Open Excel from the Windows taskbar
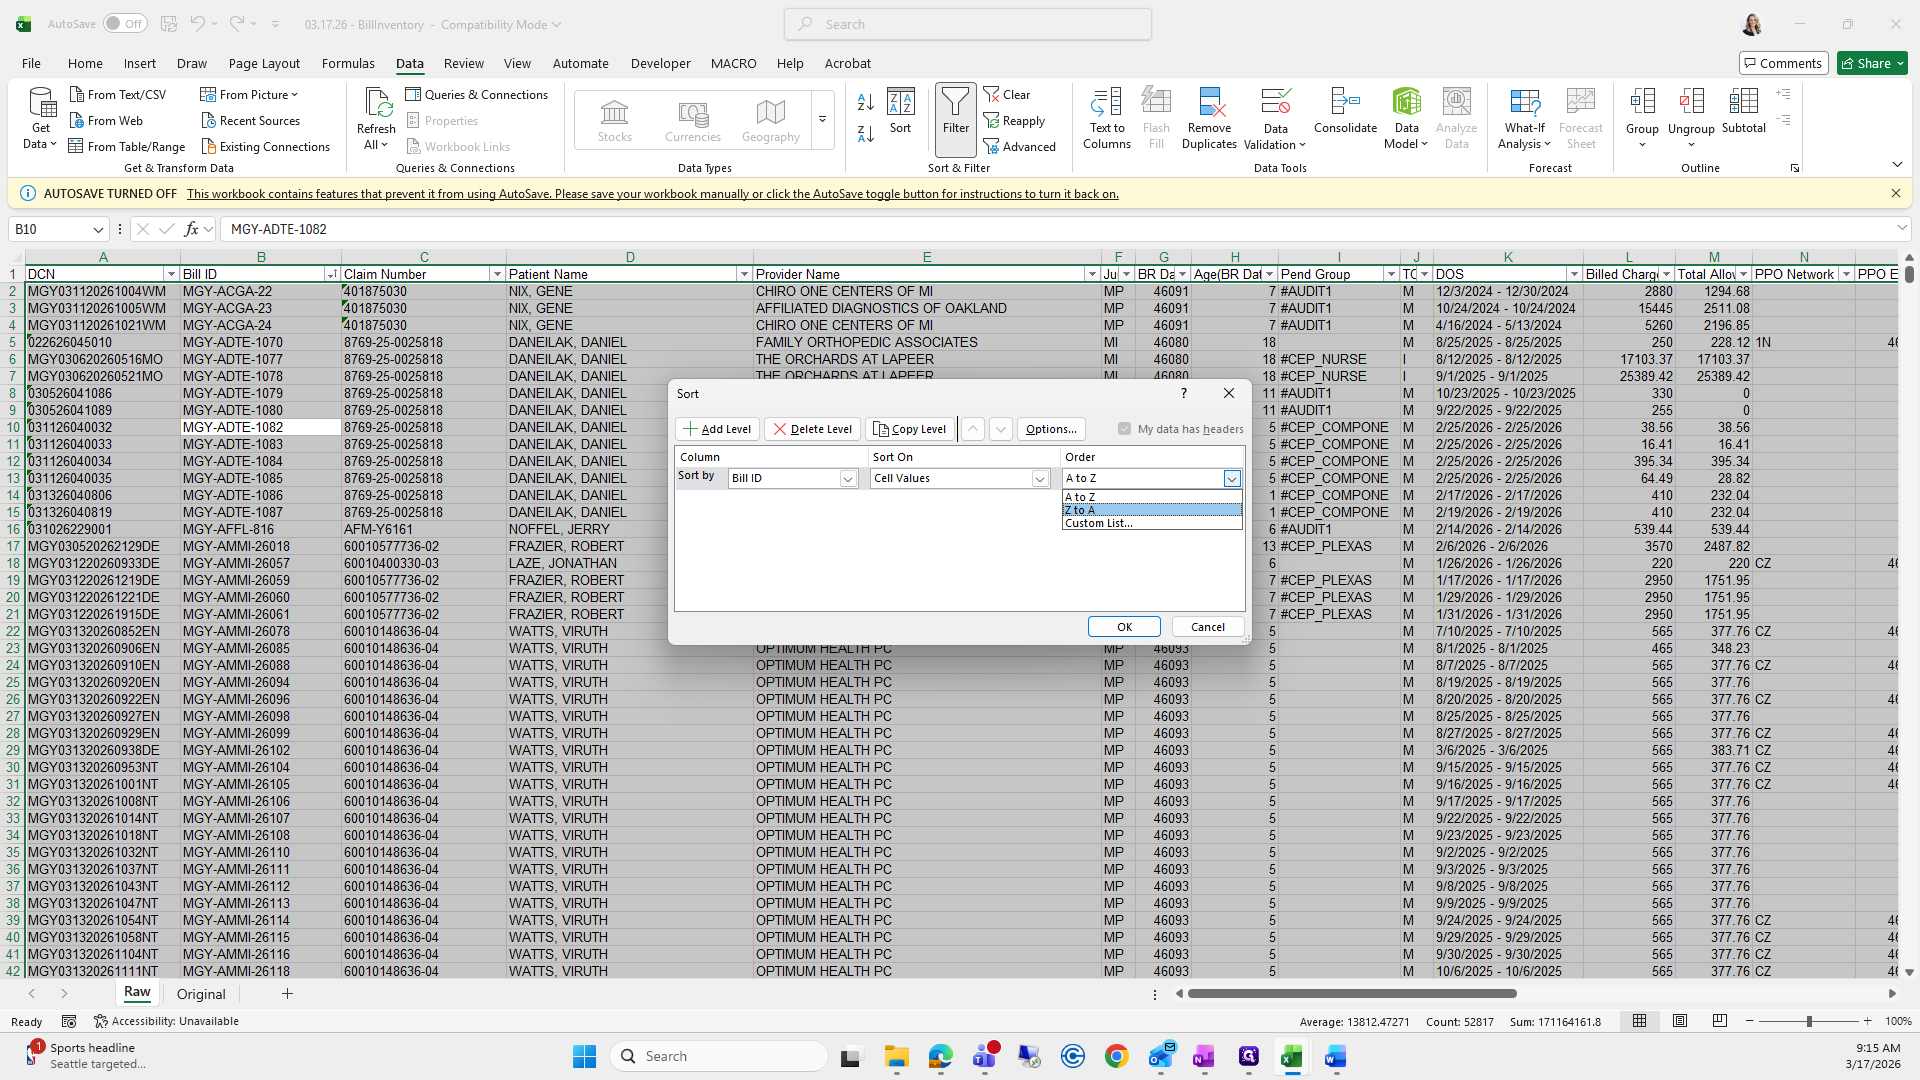 [1291, 1057]
